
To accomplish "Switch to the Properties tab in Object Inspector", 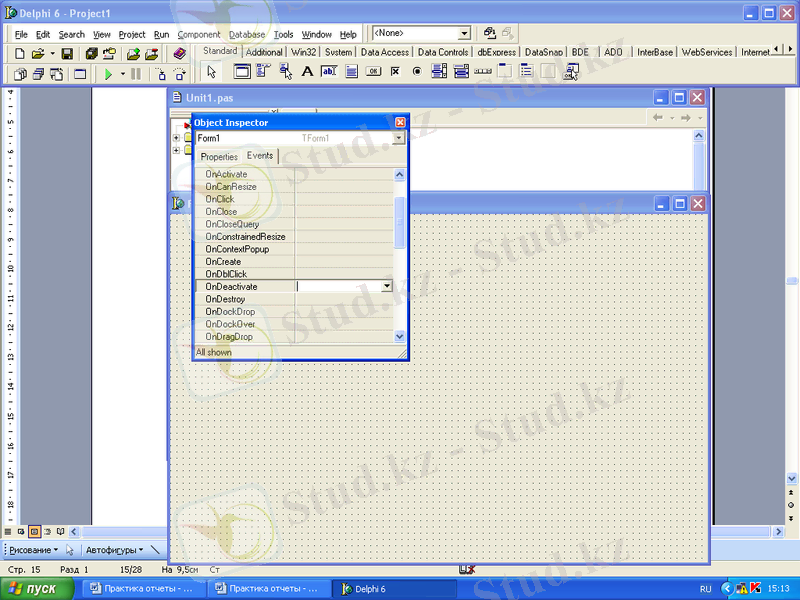I will coord(219,157).
